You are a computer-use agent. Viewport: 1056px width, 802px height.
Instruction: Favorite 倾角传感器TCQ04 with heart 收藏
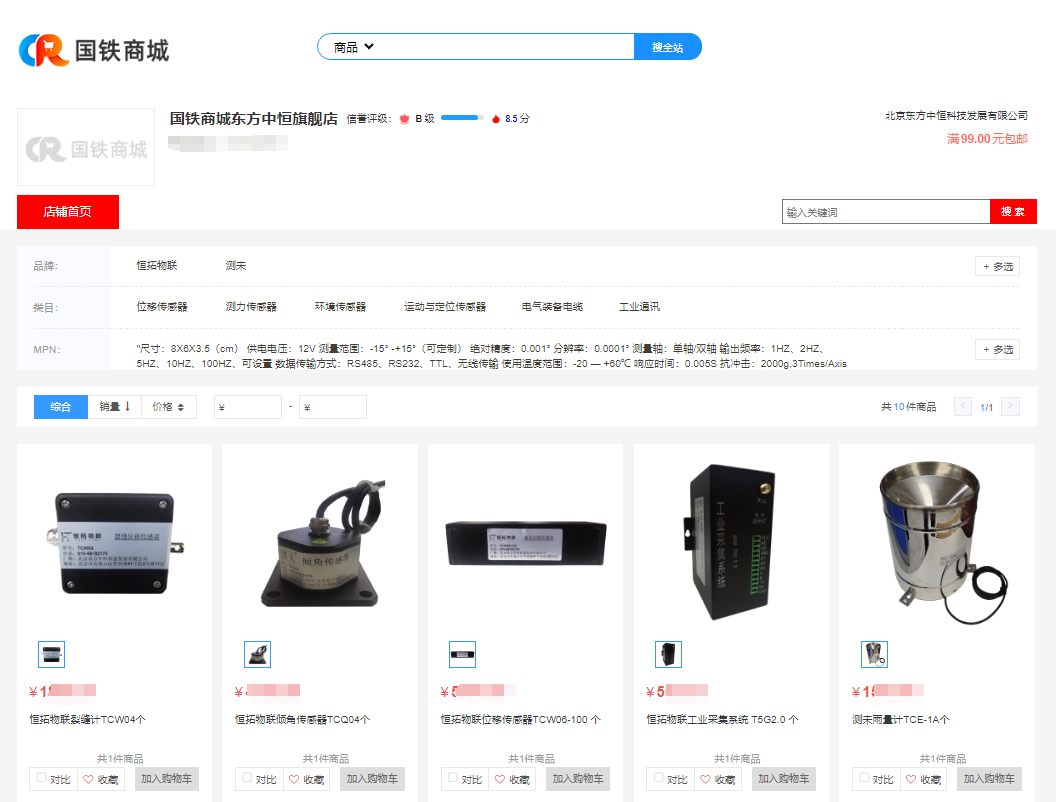[307, 779]
